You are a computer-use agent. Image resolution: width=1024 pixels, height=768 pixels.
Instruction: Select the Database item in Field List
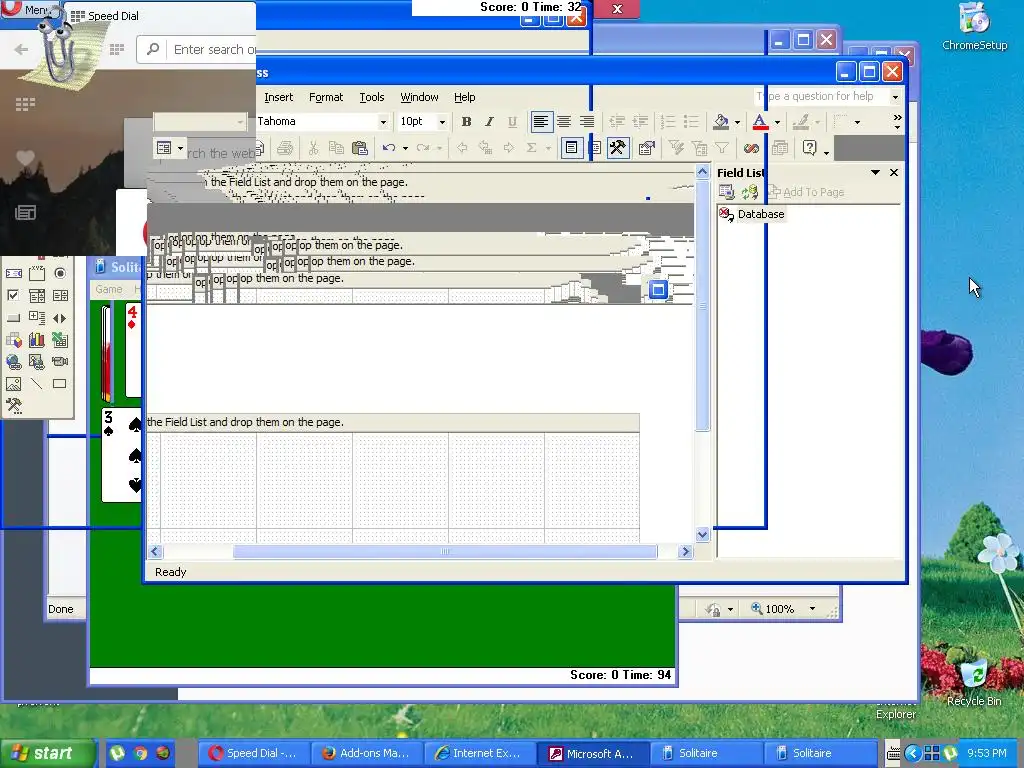tap(752, 214)
